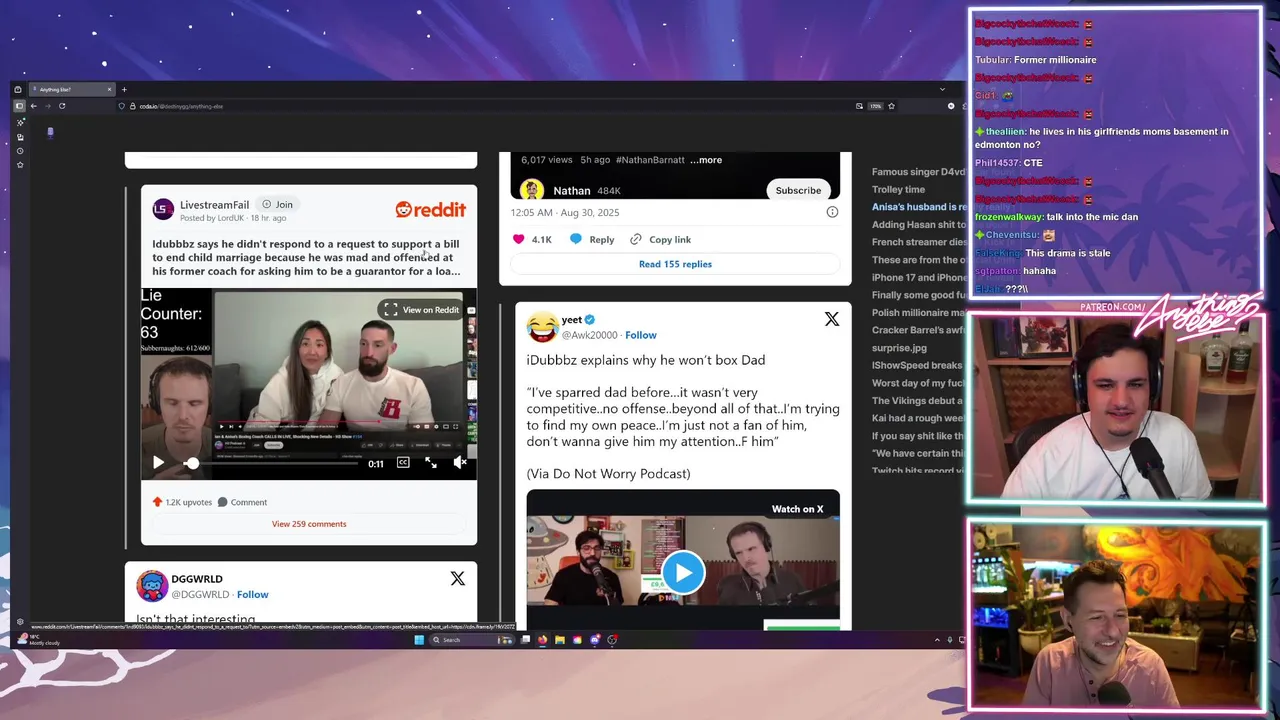
Task: Click the shield tracking protection icon
Action: coord(121,106)
